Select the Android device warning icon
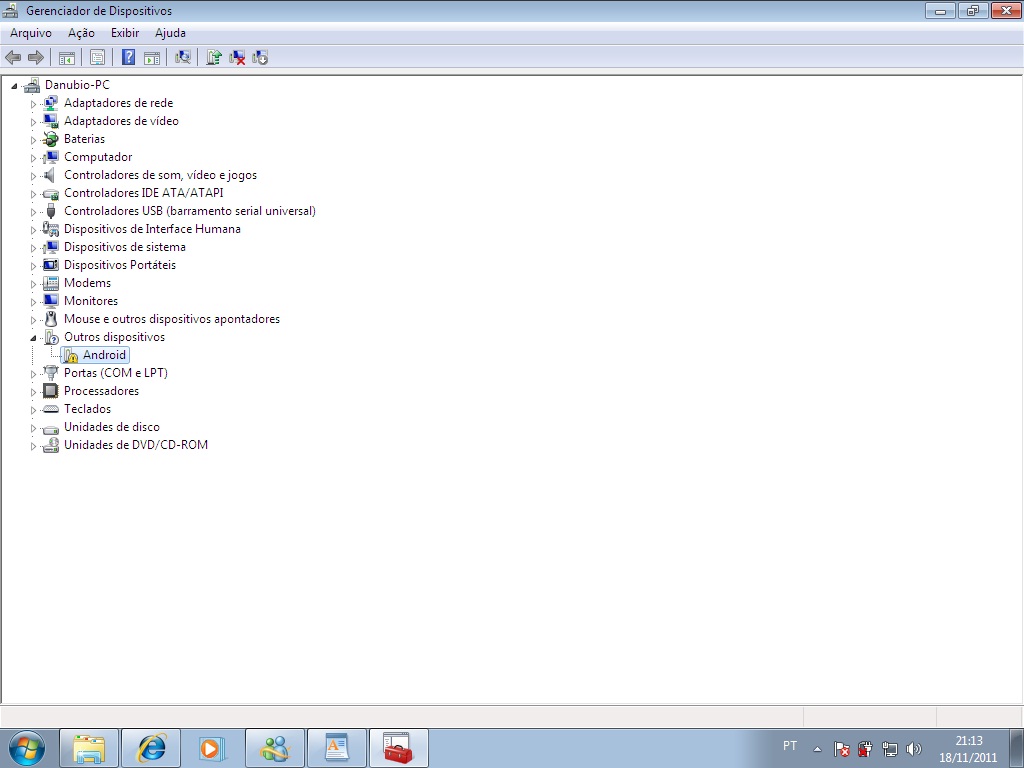Image resolution: width=1024 pixels, height=768 pixels. tap(71, 355)
